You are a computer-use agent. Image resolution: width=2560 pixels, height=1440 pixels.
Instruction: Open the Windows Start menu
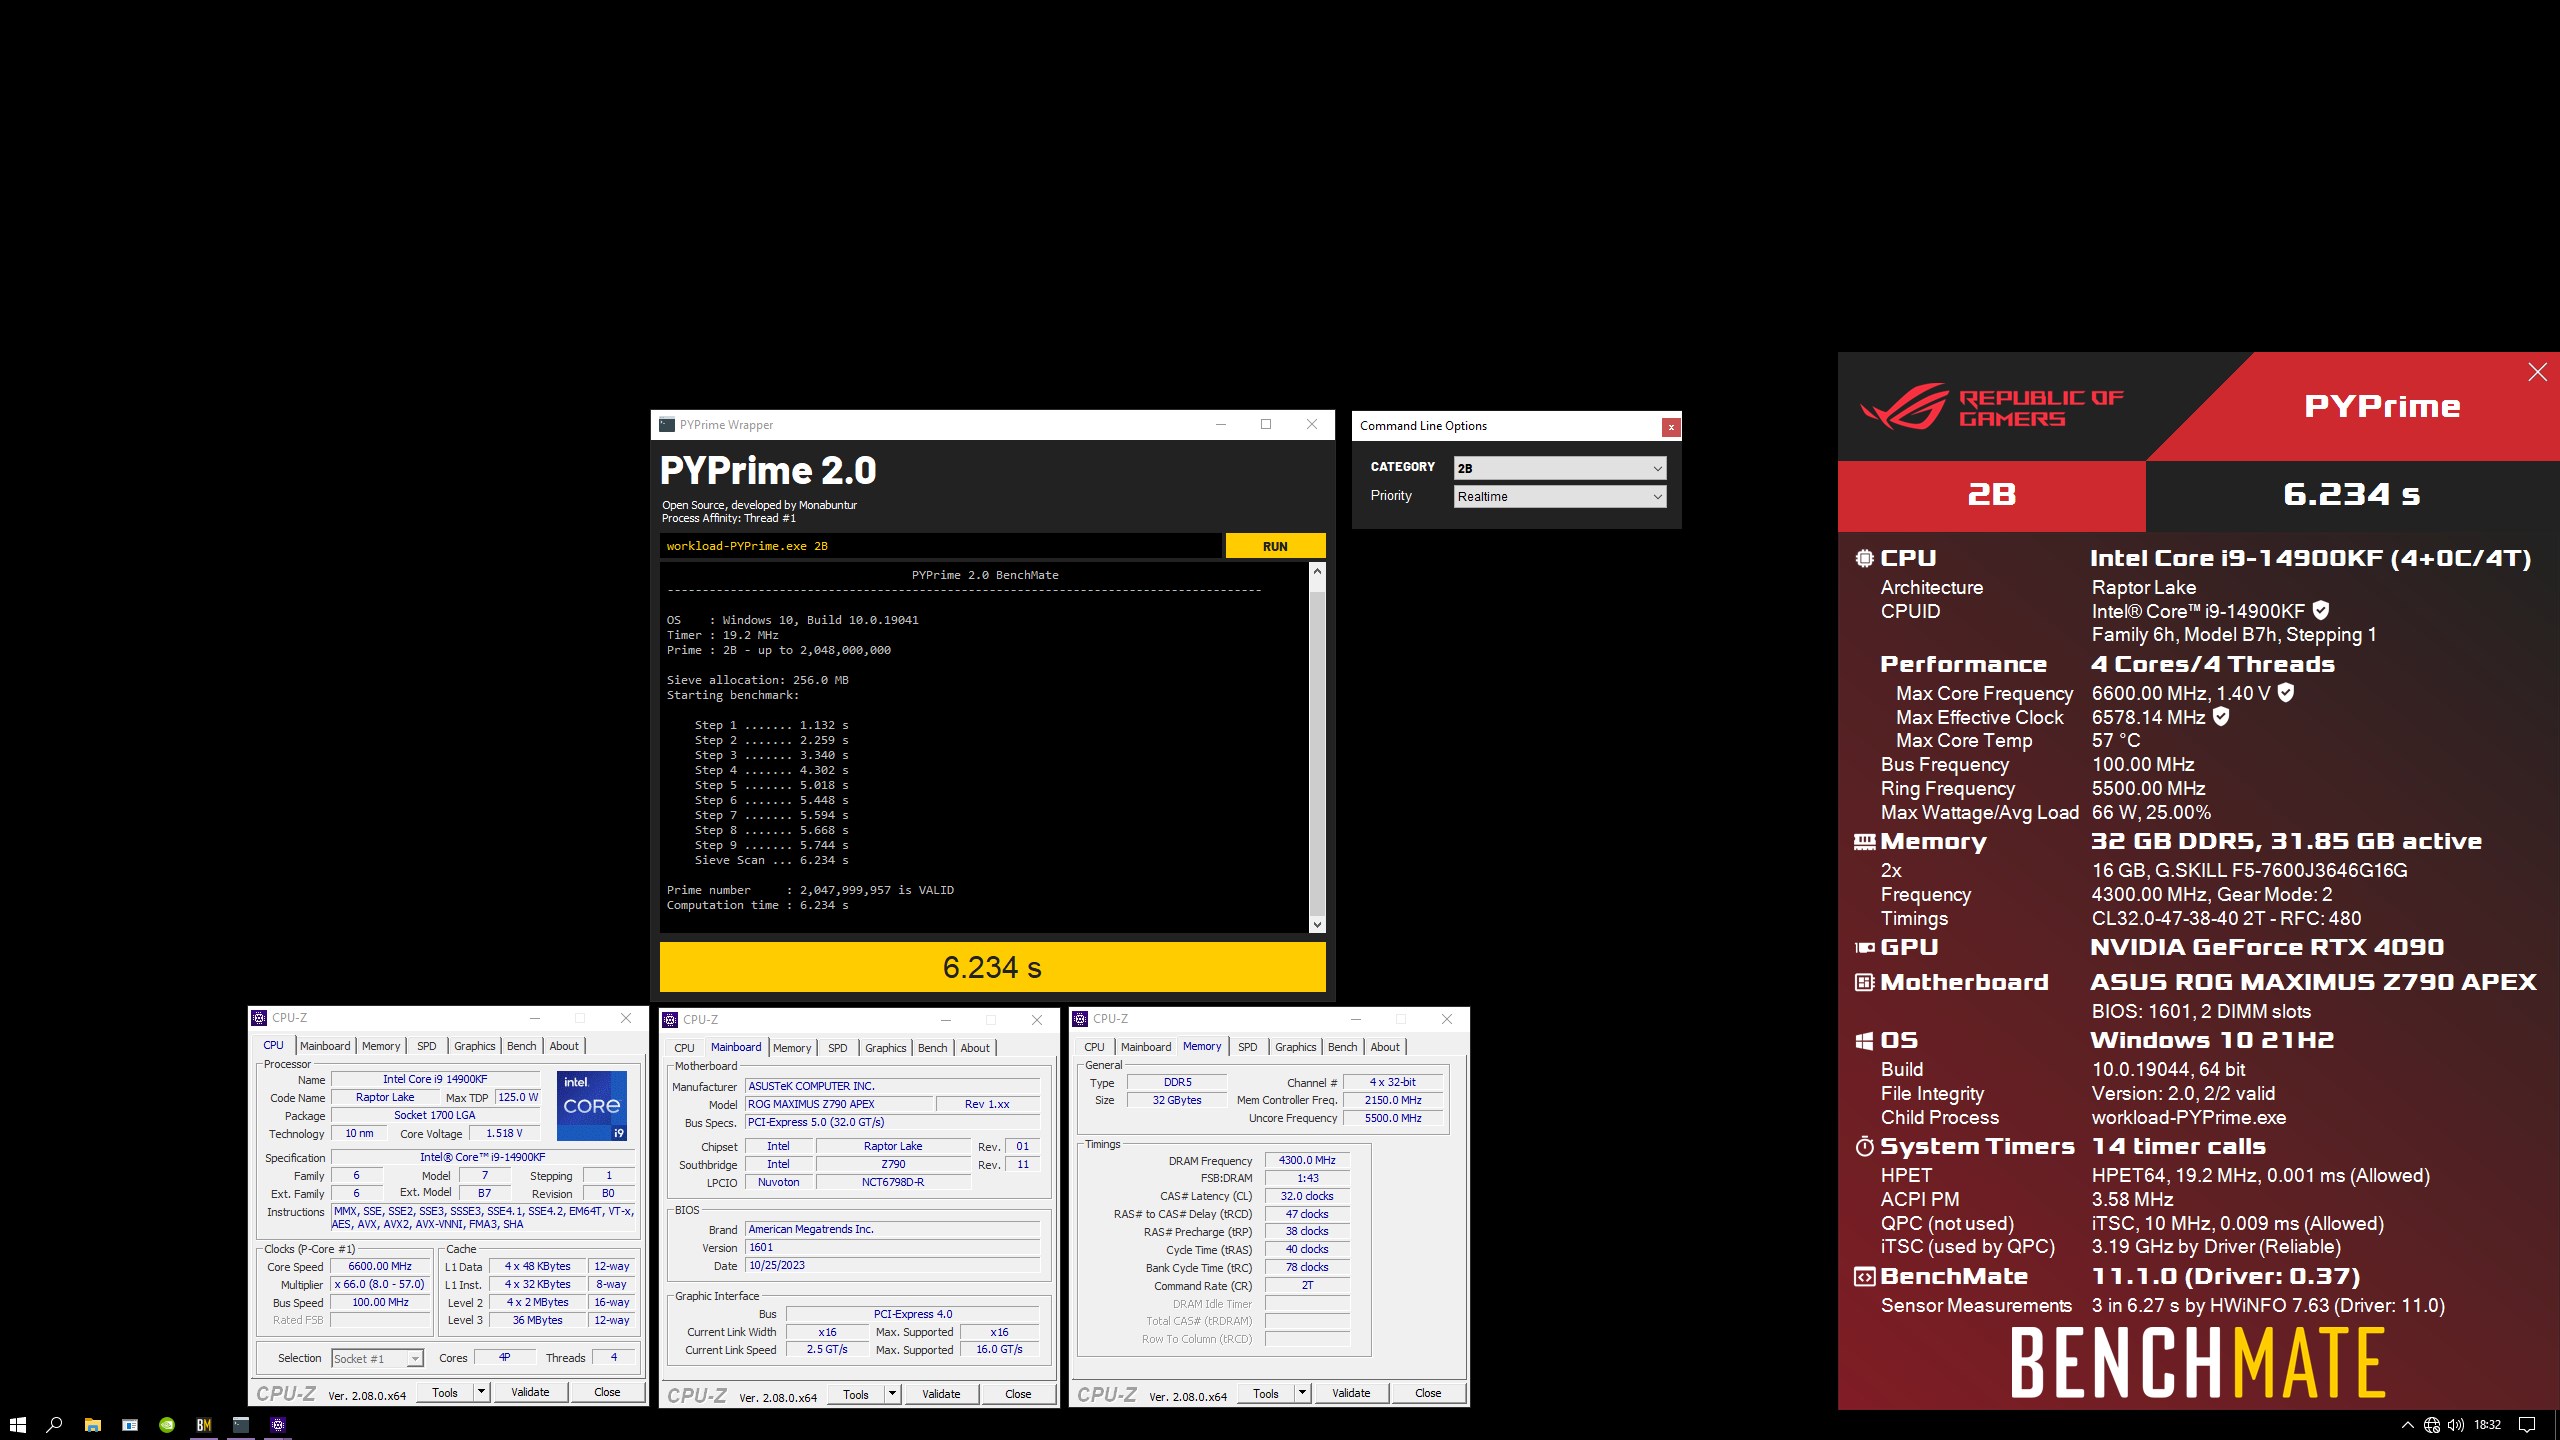coord(17,1424)
